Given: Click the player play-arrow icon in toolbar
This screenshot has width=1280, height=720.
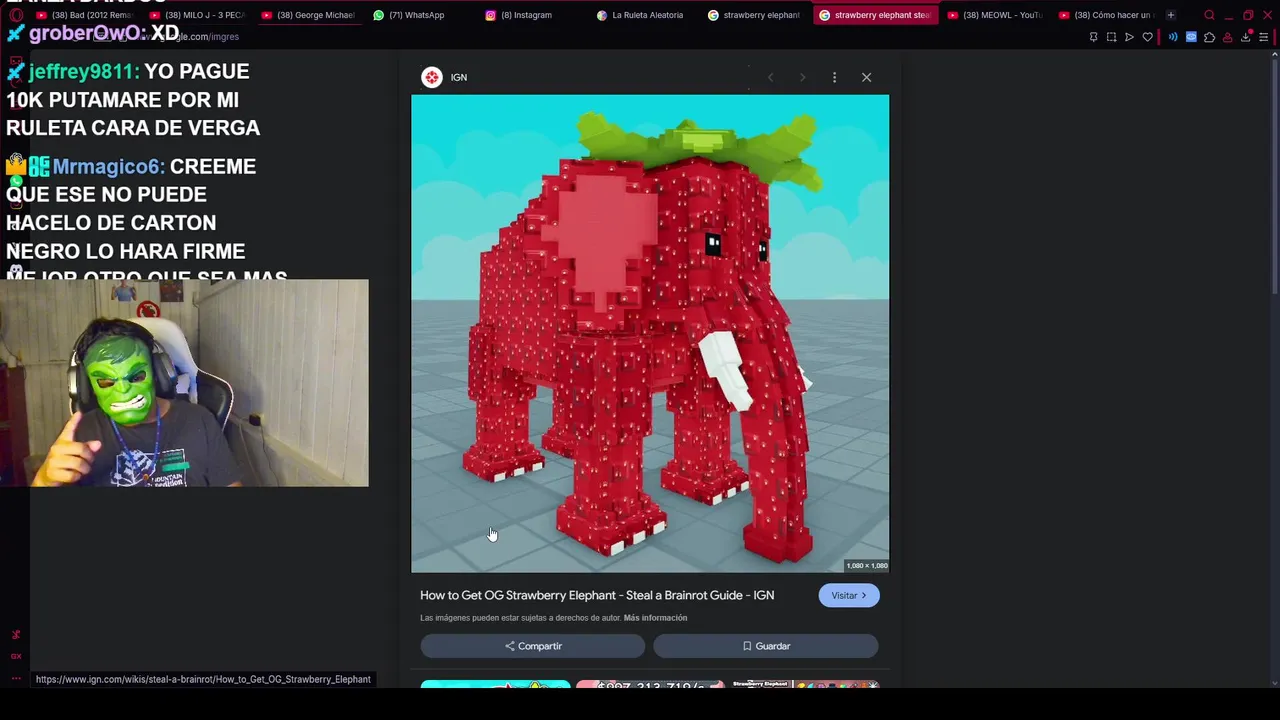Looking at the screenshot, I should pos(1129,37).
